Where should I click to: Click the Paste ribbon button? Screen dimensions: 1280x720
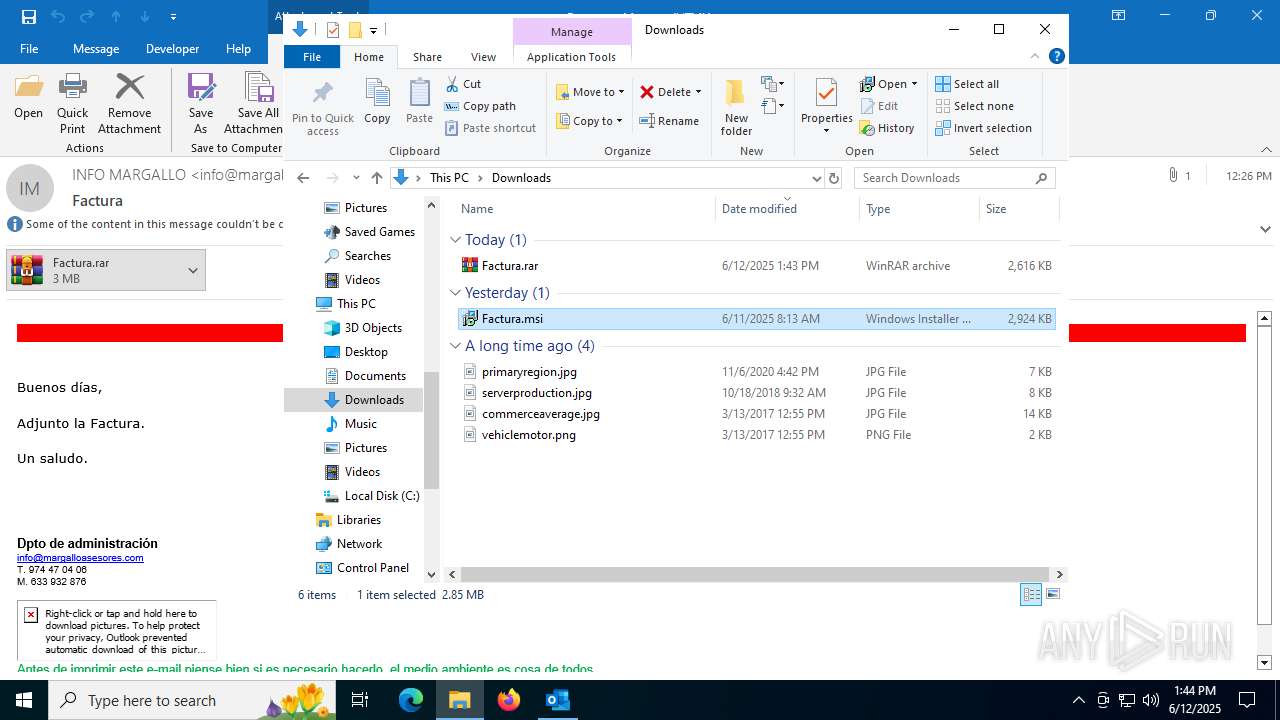tap(419, 101)
